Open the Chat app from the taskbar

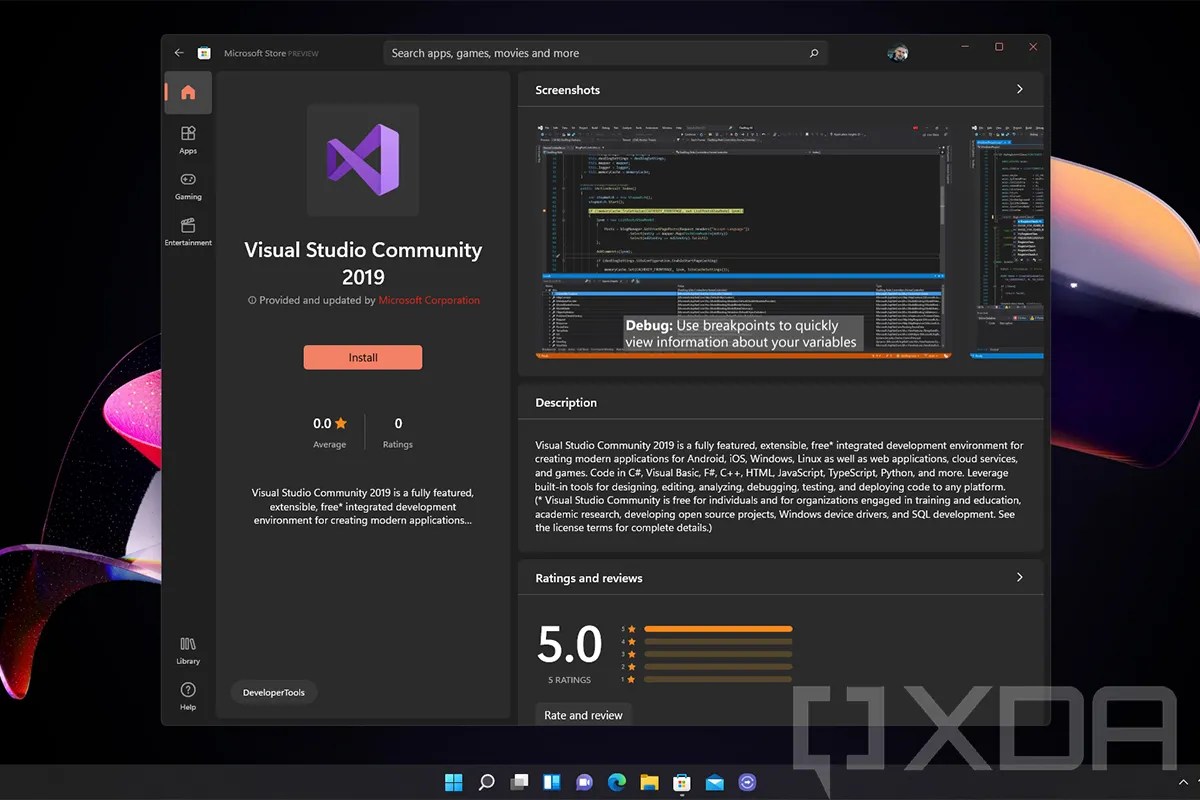tap(584, 782)
